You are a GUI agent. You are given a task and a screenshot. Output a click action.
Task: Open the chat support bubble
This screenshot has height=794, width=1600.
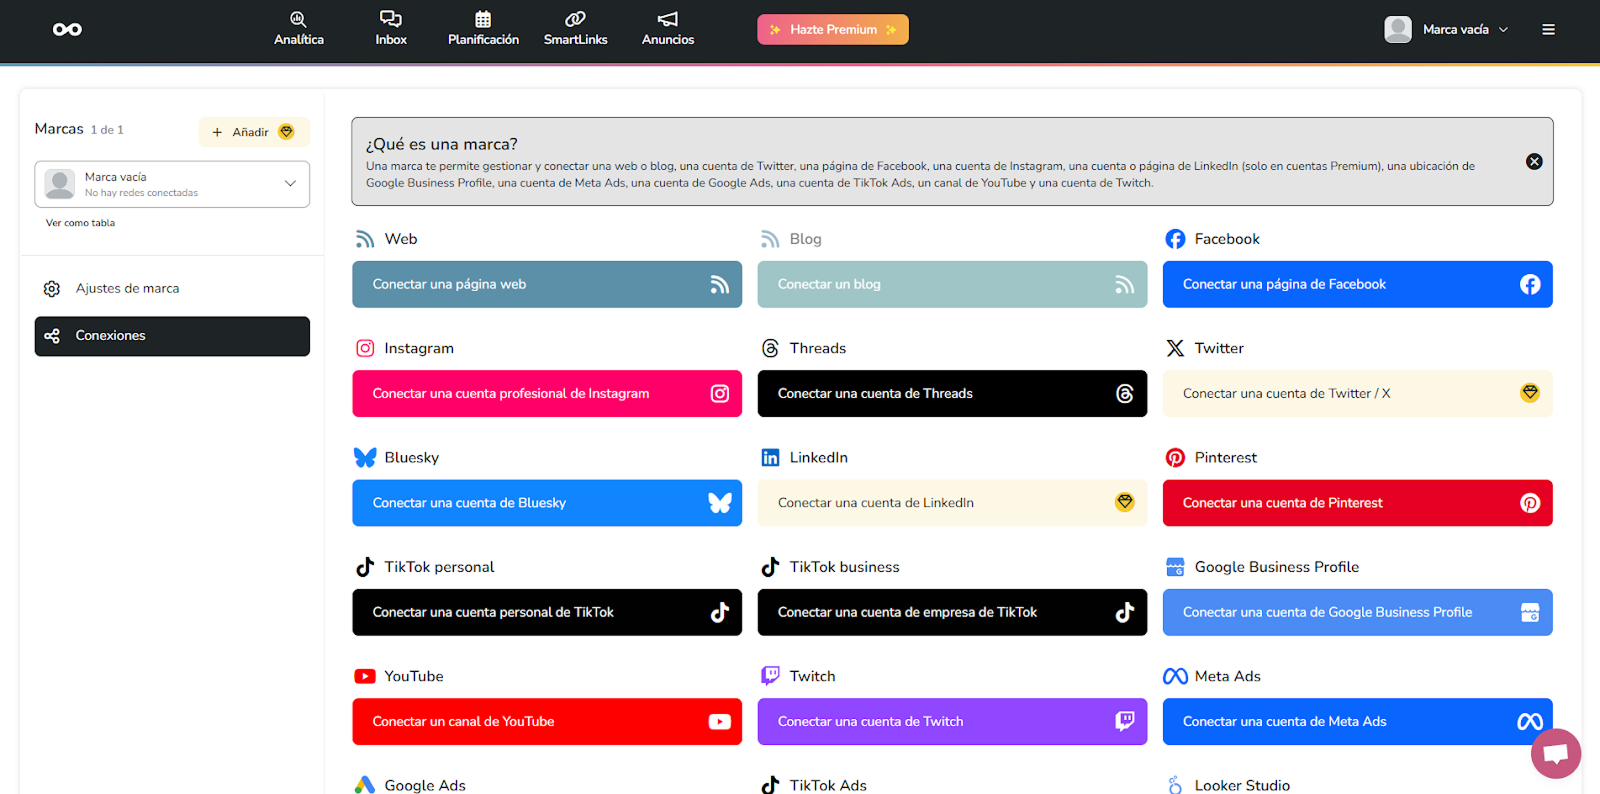click(x=1555, y=753)
